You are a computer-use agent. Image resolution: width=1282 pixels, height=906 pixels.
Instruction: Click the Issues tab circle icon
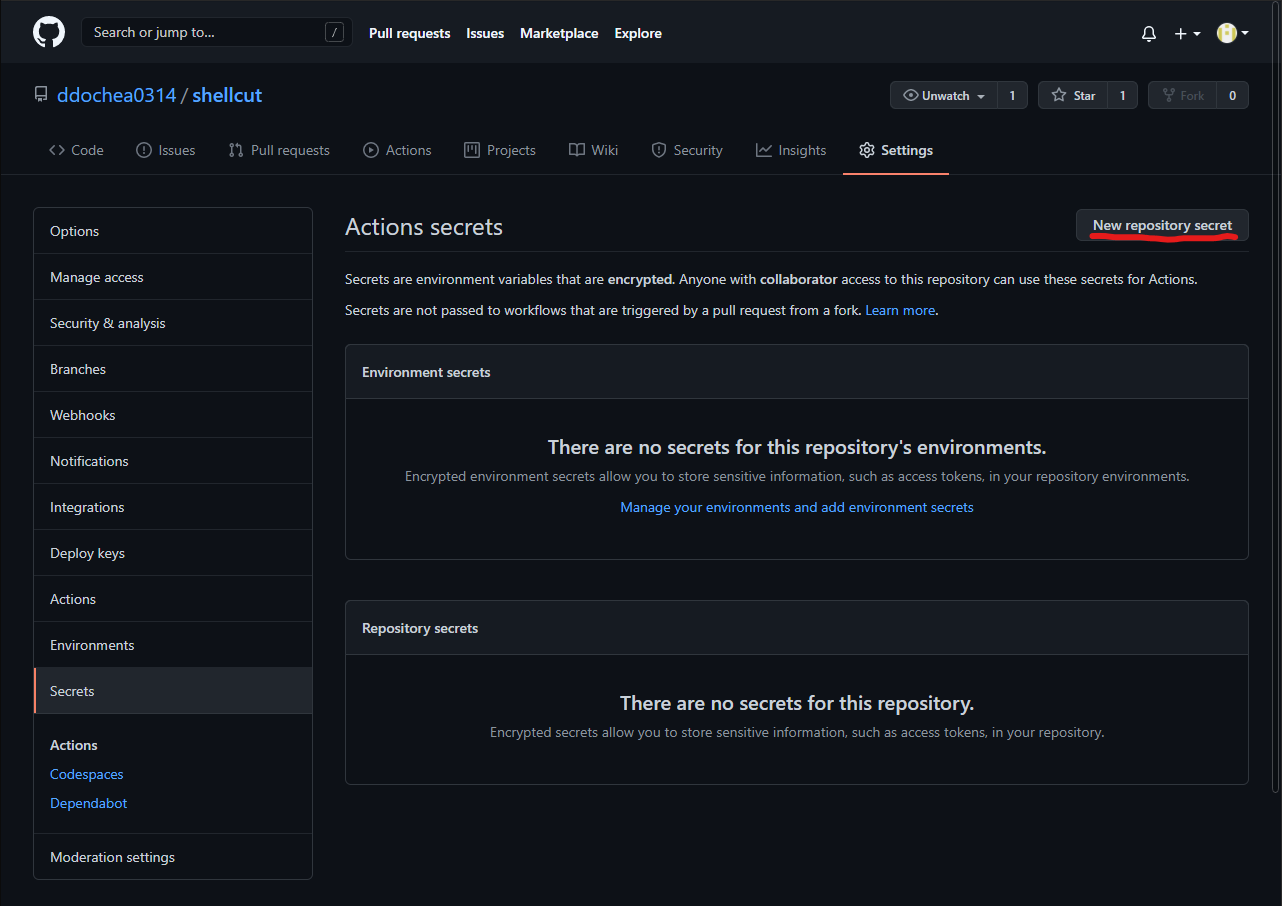144,150
